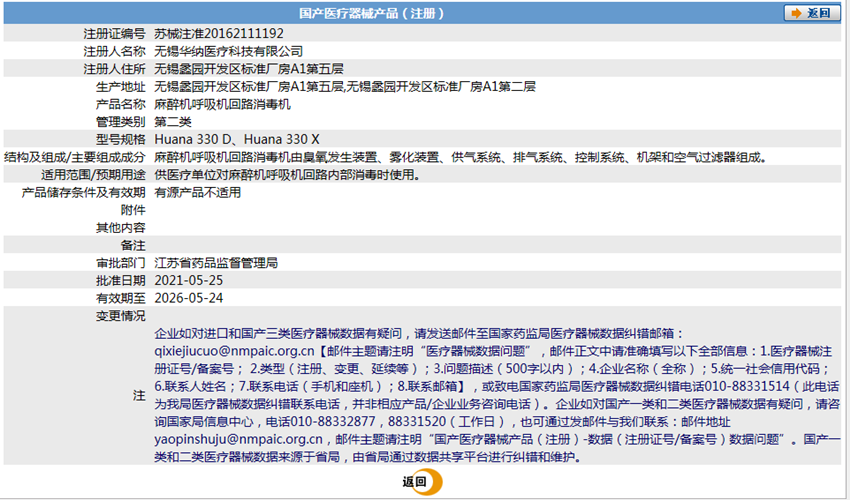Click product name 麻醉机呼吸机回路消毒机
The width and height of the screenshot is (850, 500).
click(x=222, y=104)
